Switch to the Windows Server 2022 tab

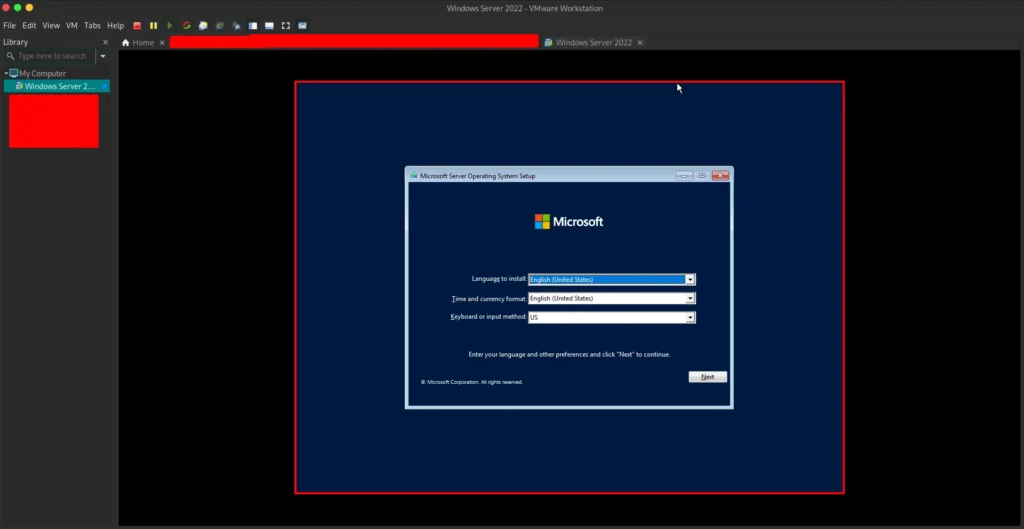point(594,42)
